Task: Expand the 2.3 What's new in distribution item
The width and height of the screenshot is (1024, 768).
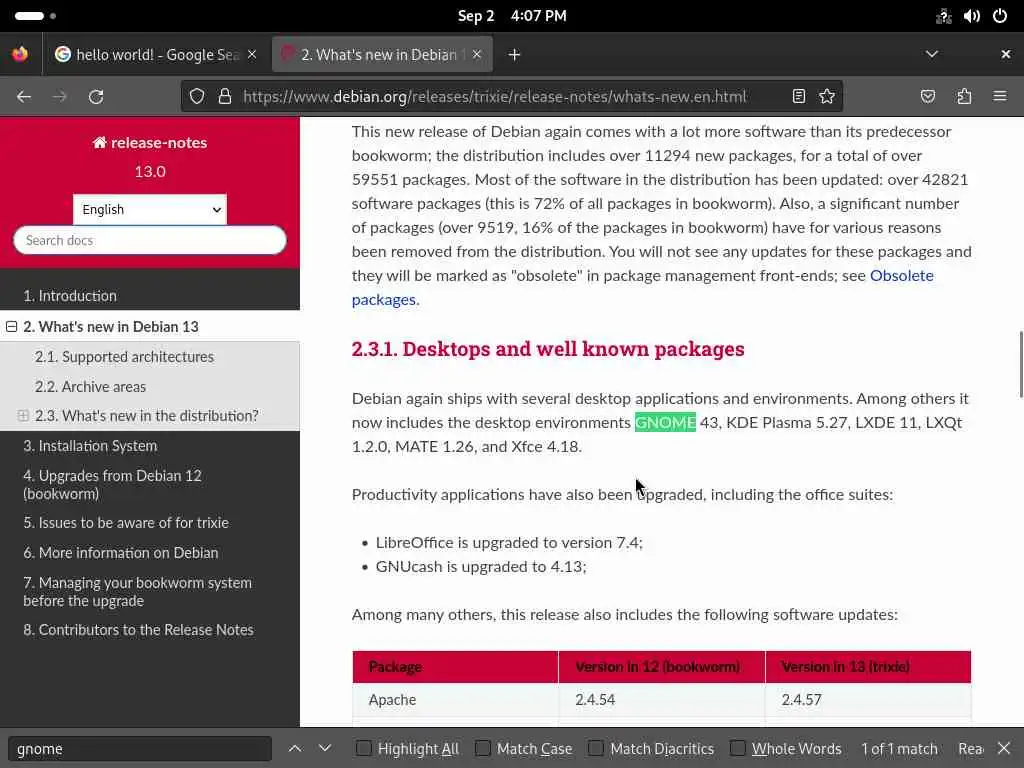Action: tap(23, 416)
